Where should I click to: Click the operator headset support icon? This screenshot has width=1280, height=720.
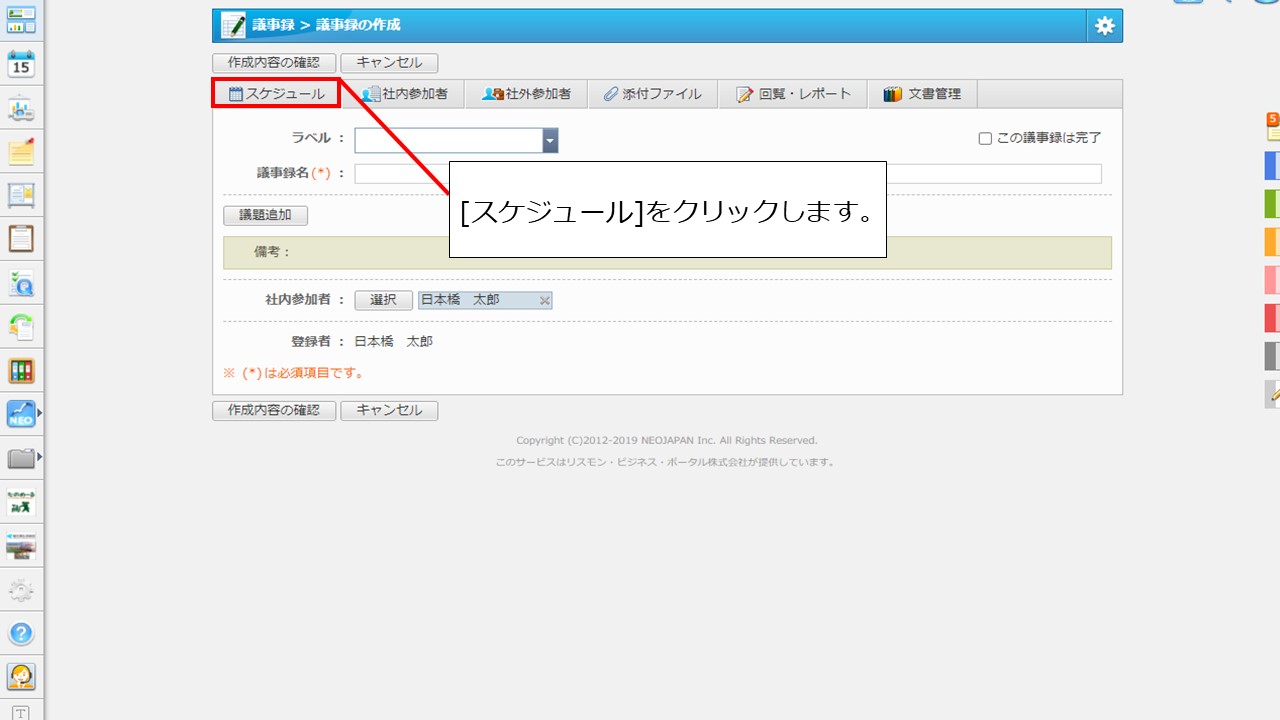tap(21, 677)
